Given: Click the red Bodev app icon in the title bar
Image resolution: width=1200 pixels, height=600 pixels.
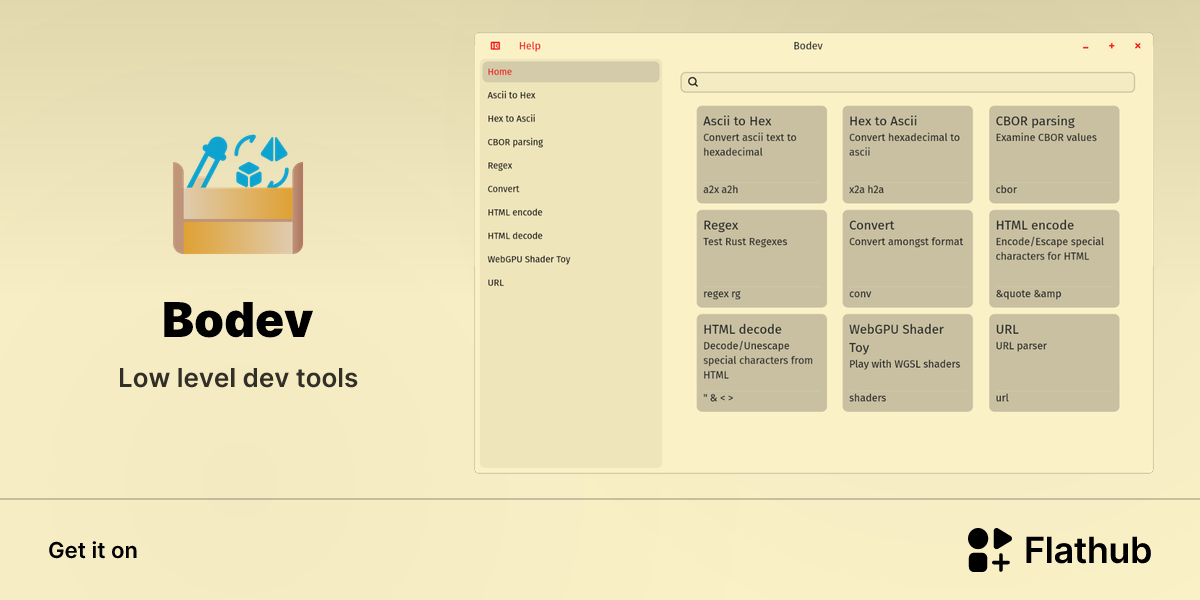Looking at the screenshot, I should click(495, 46).
